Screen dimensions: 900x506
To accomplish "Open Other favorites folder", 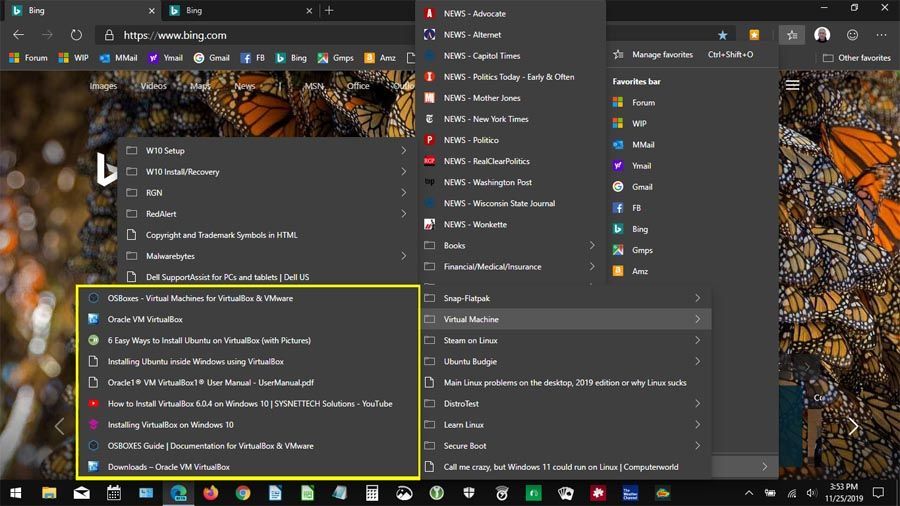I will tap(856, 57).
